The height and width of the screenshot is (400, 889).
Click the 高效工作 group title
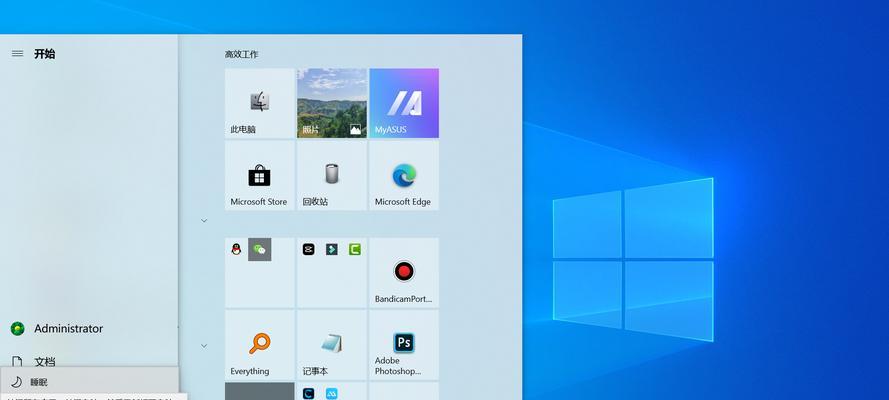(242, 54)
